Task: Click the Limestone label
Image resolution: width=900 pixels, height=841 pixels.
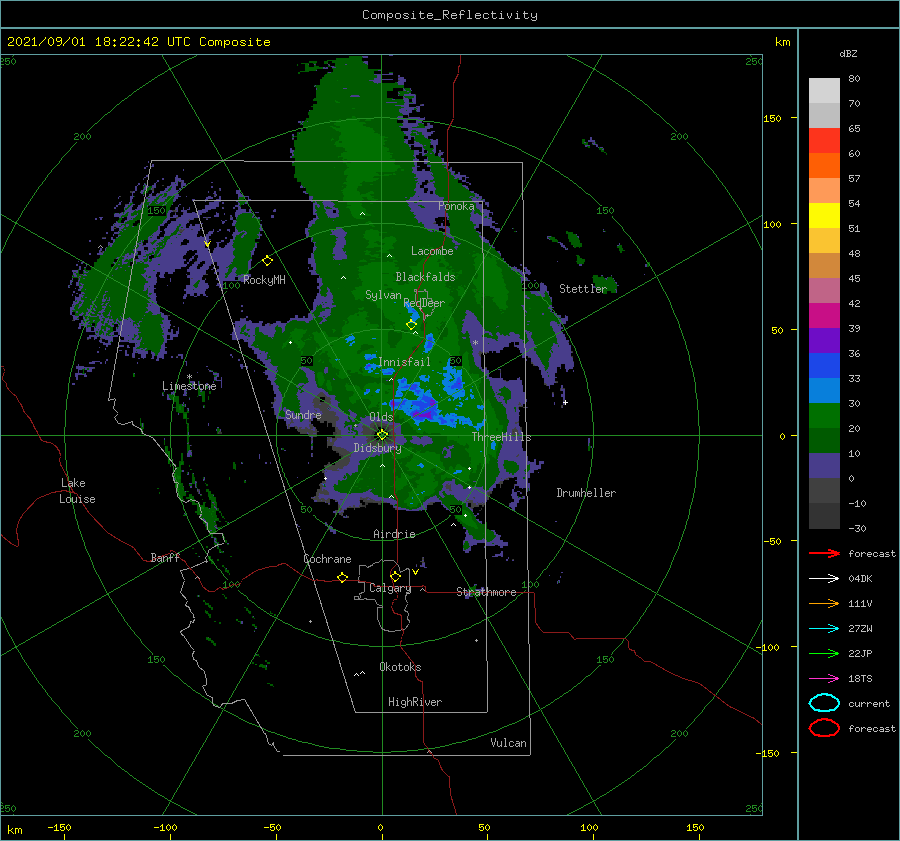Action: pyautogui.click(x=189, y=386)
